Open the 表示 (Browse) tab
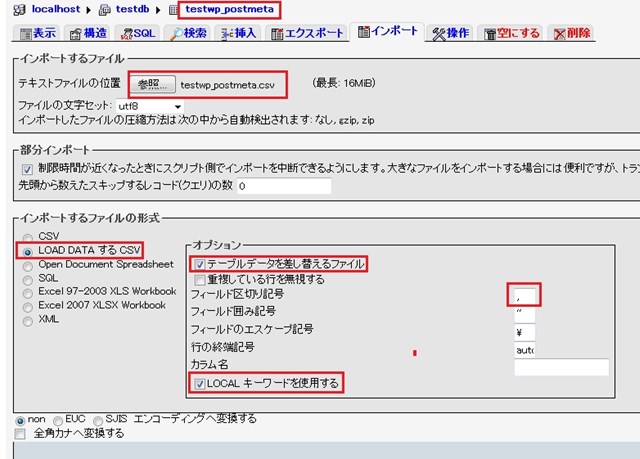The width and height of the screenshot is (640, 459). tap(36, 33)
